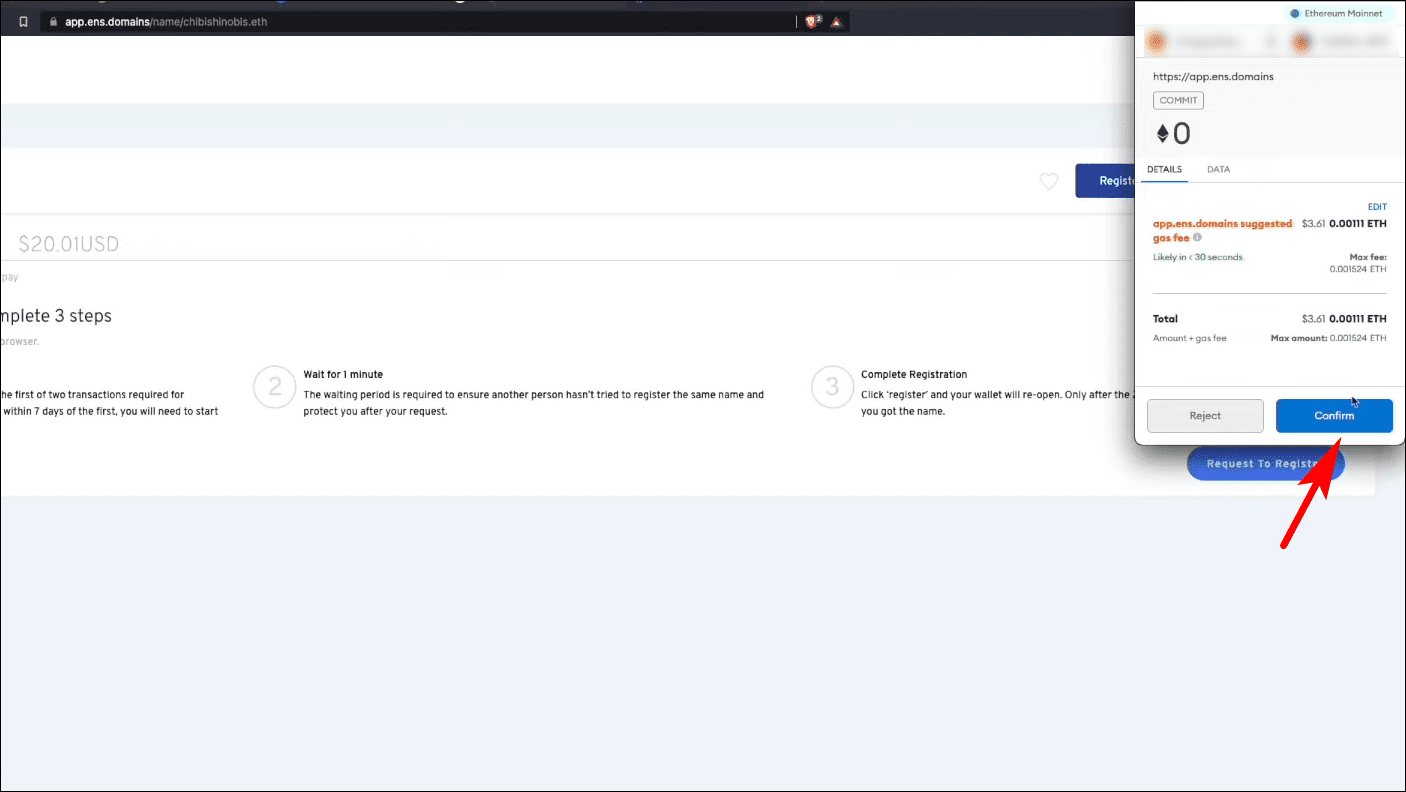Click the 'Max fee:' label
Viewport: 1406px width, 792px height.
(1369, 258)
